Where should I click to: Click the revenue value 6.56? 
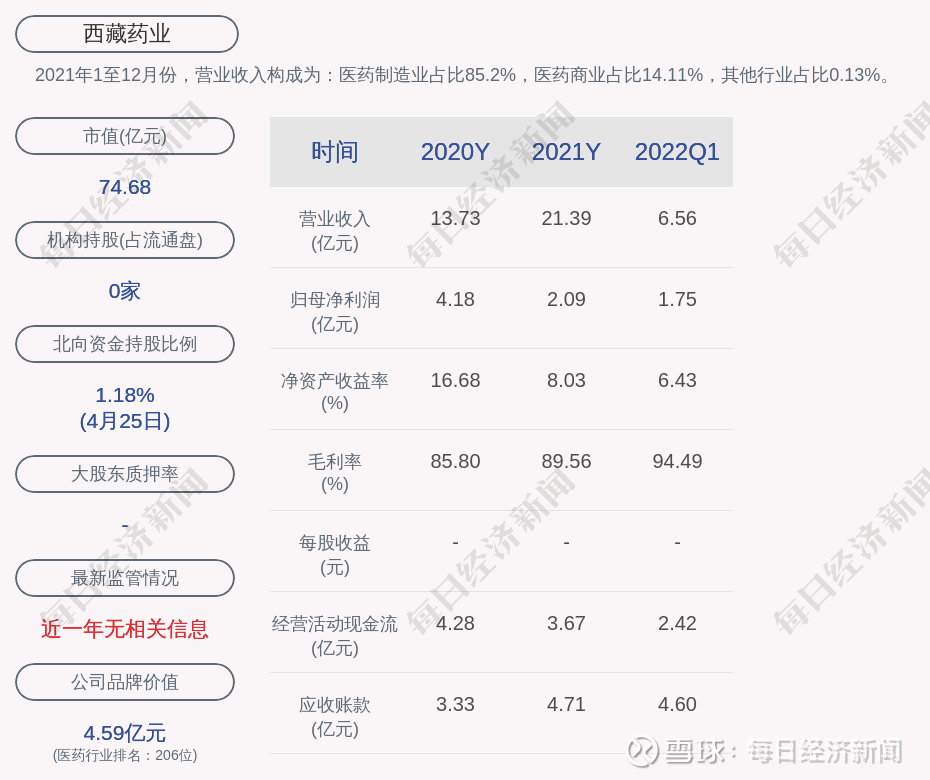677,218
